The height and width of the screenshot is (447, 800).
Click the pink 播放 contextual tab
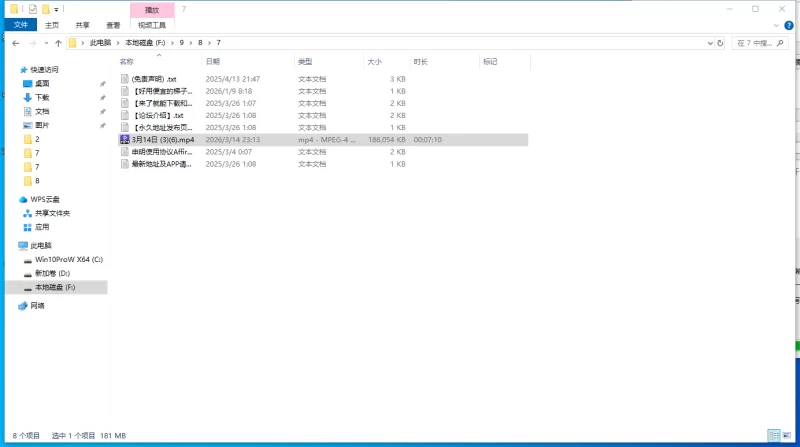tap(152, 10)
